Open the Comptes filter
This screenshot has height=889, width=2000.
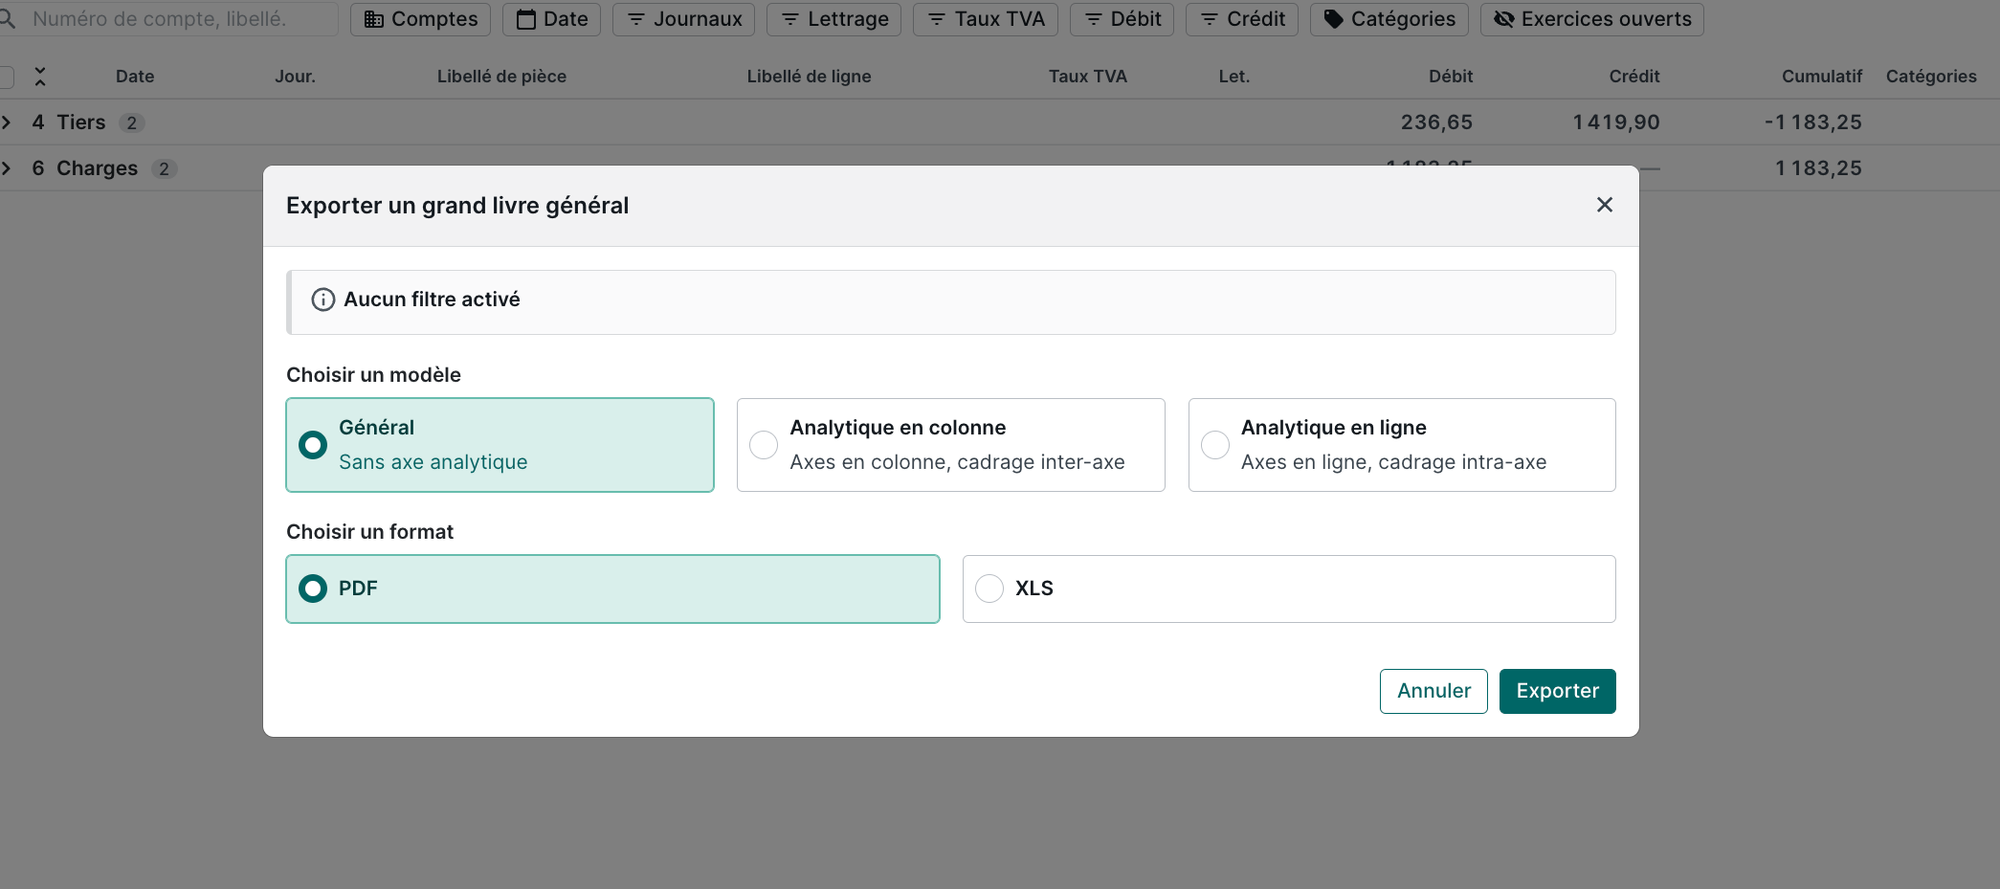pyautogui.click(x=420, y=19)
